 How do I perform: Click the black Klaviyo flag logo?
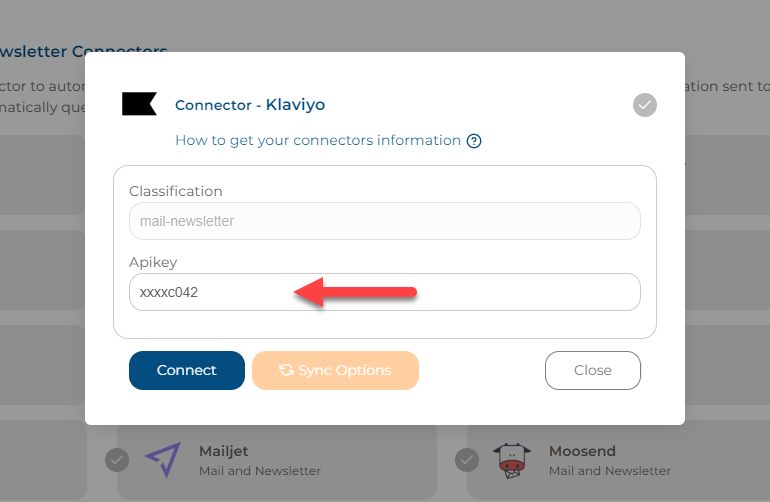pos(139,104)
